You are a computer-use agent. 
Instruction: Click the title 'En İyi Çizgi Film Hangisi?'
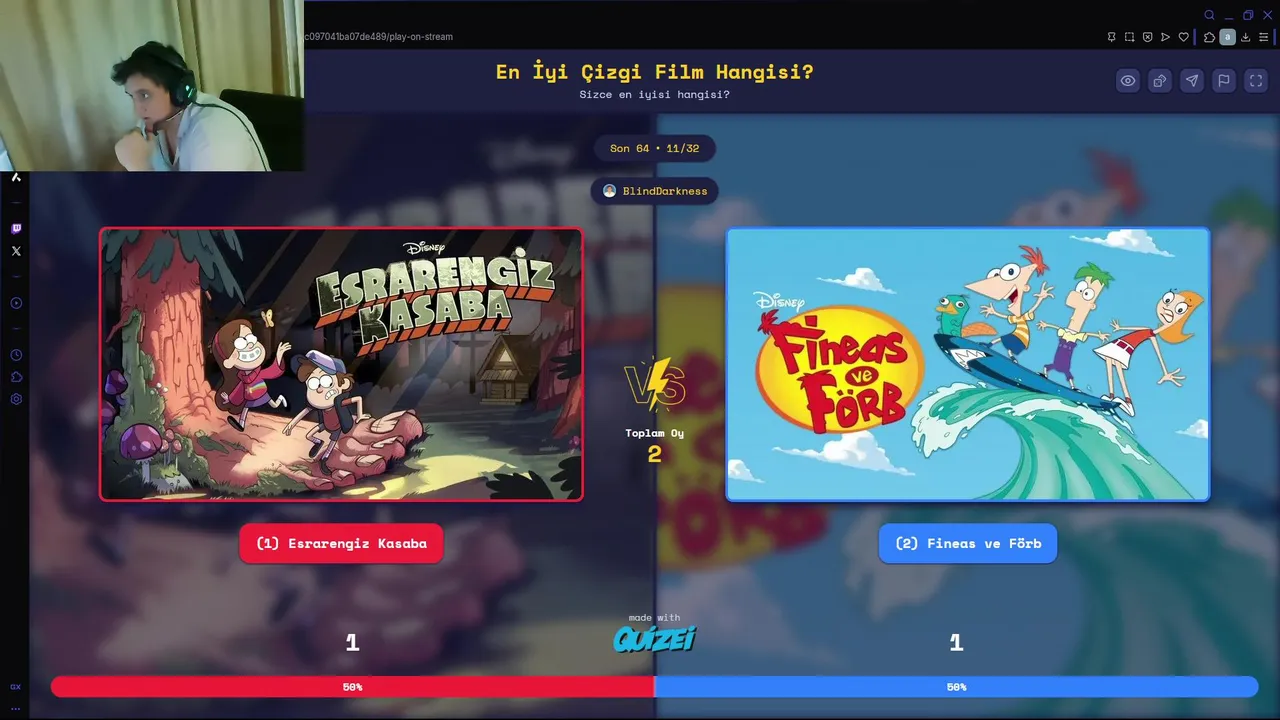[655, 72]
